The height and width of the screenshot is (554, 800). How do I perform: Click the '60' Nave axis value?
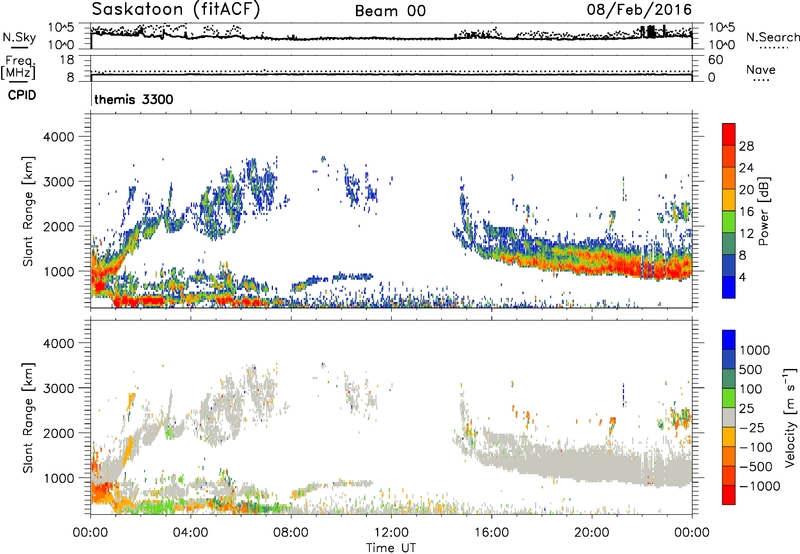point(715,60)
